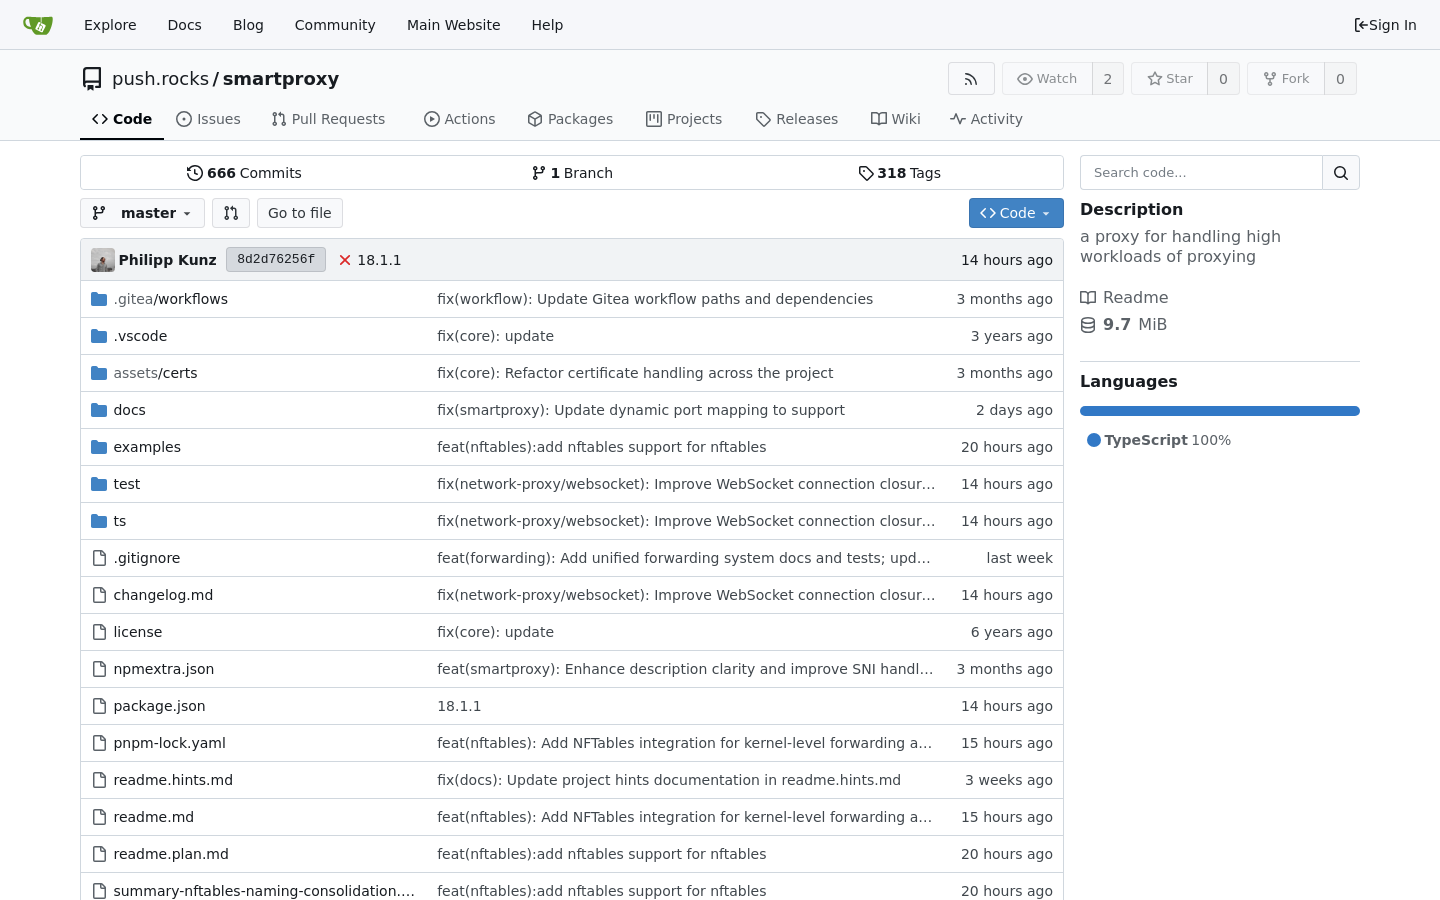Focus the Search code input field
The height and width of the screenshot is (900, 1440).
[1201, 173]
